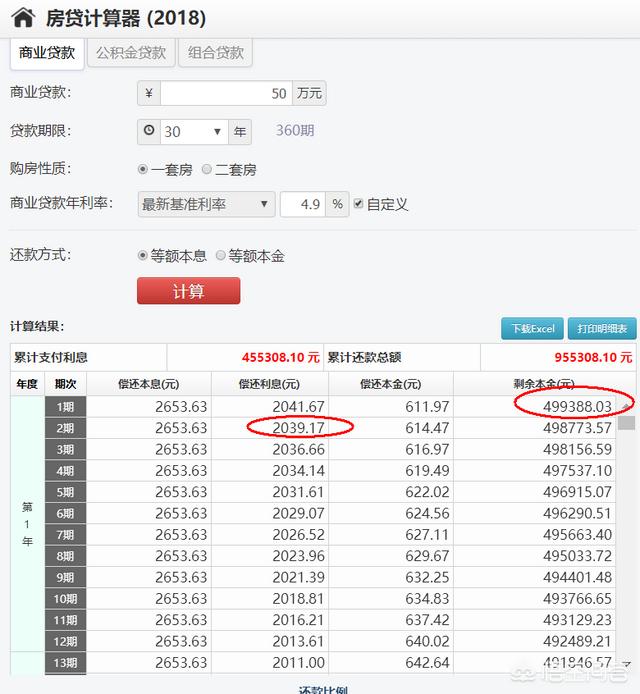Click the 偿还利息(元) column header
The height and width of the screenshot is (694, 640).
coord(269,384)
